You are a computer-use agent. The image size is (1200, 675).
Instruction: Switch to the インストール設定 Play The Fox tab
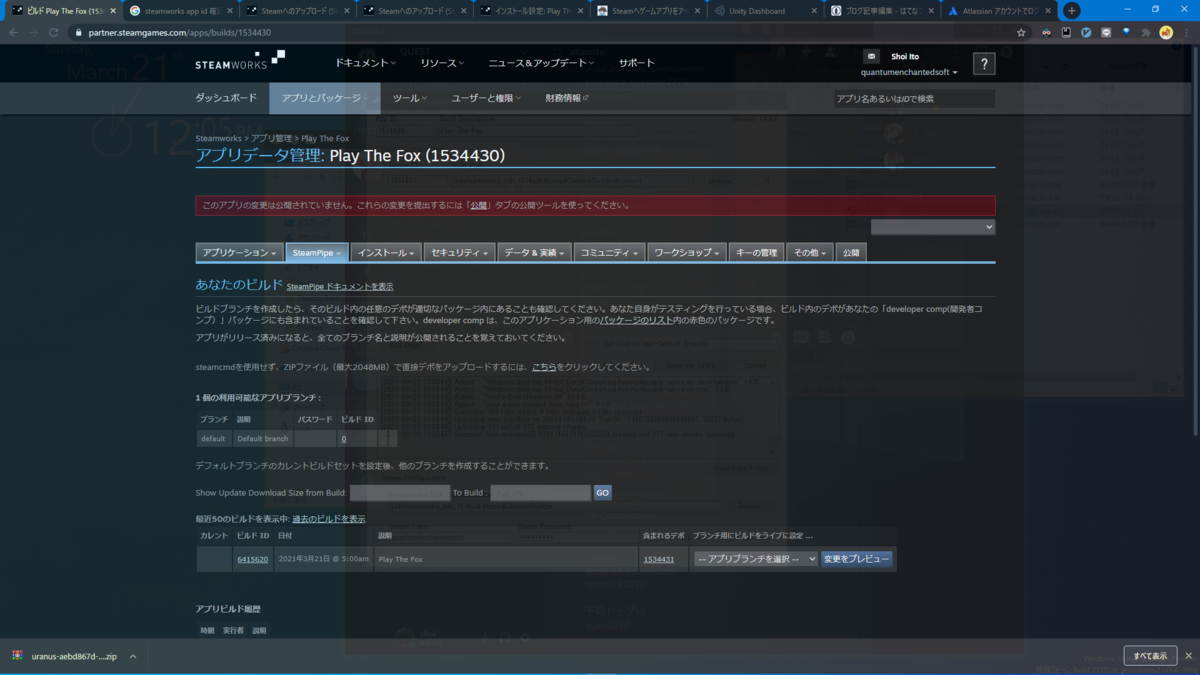click(x=532, y=11)
